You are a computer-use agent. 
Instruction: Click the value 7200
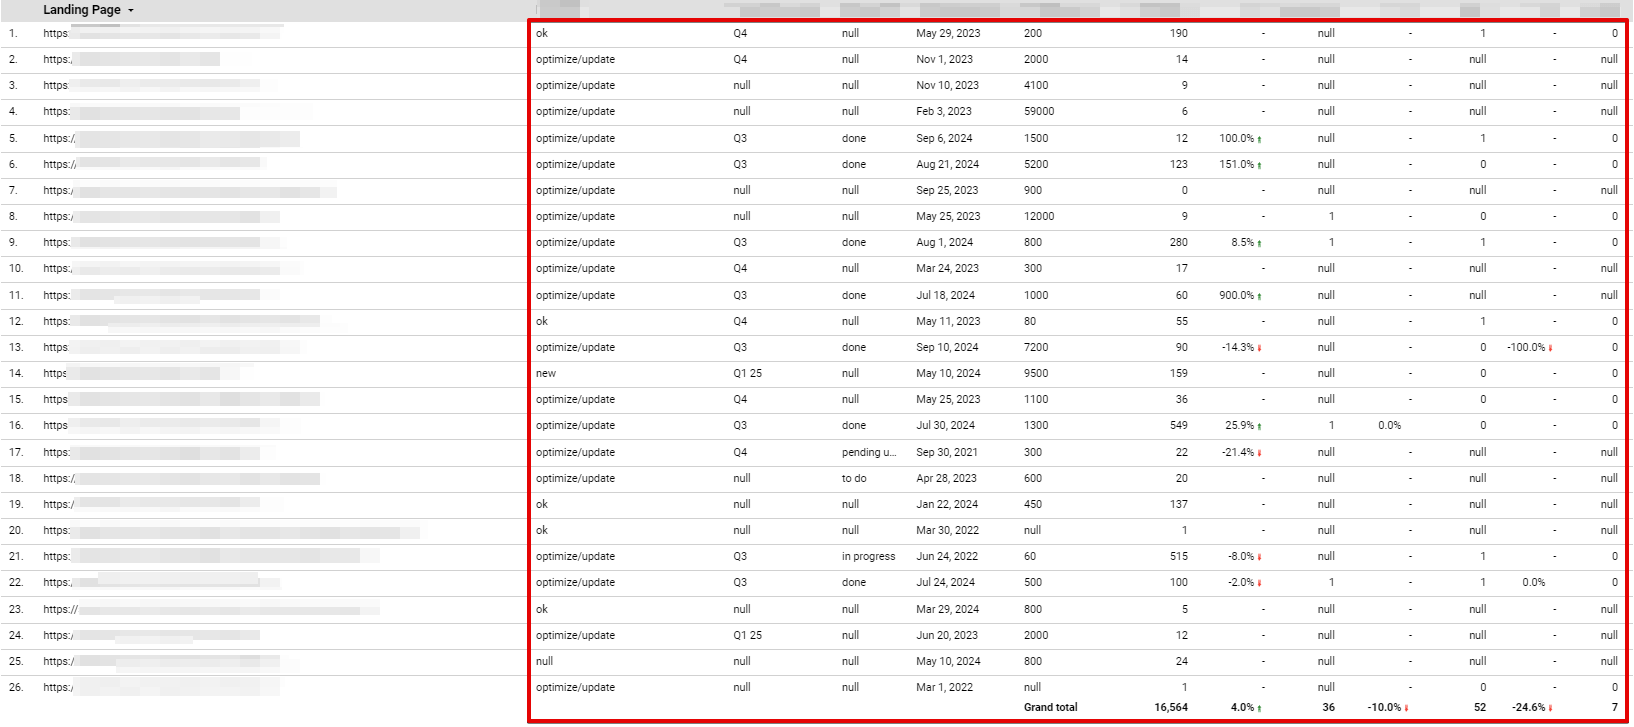(x=1036, y=347)
